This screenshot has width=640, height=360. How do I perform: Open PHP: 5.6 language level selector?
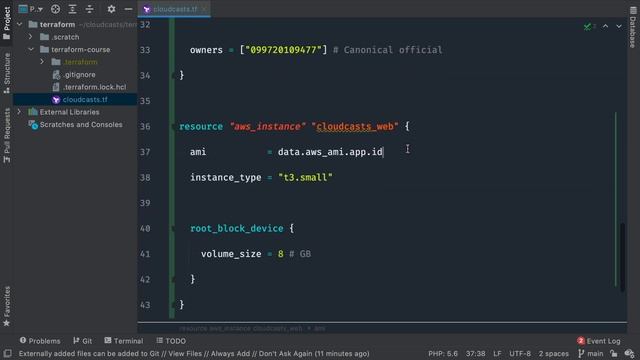443,353
